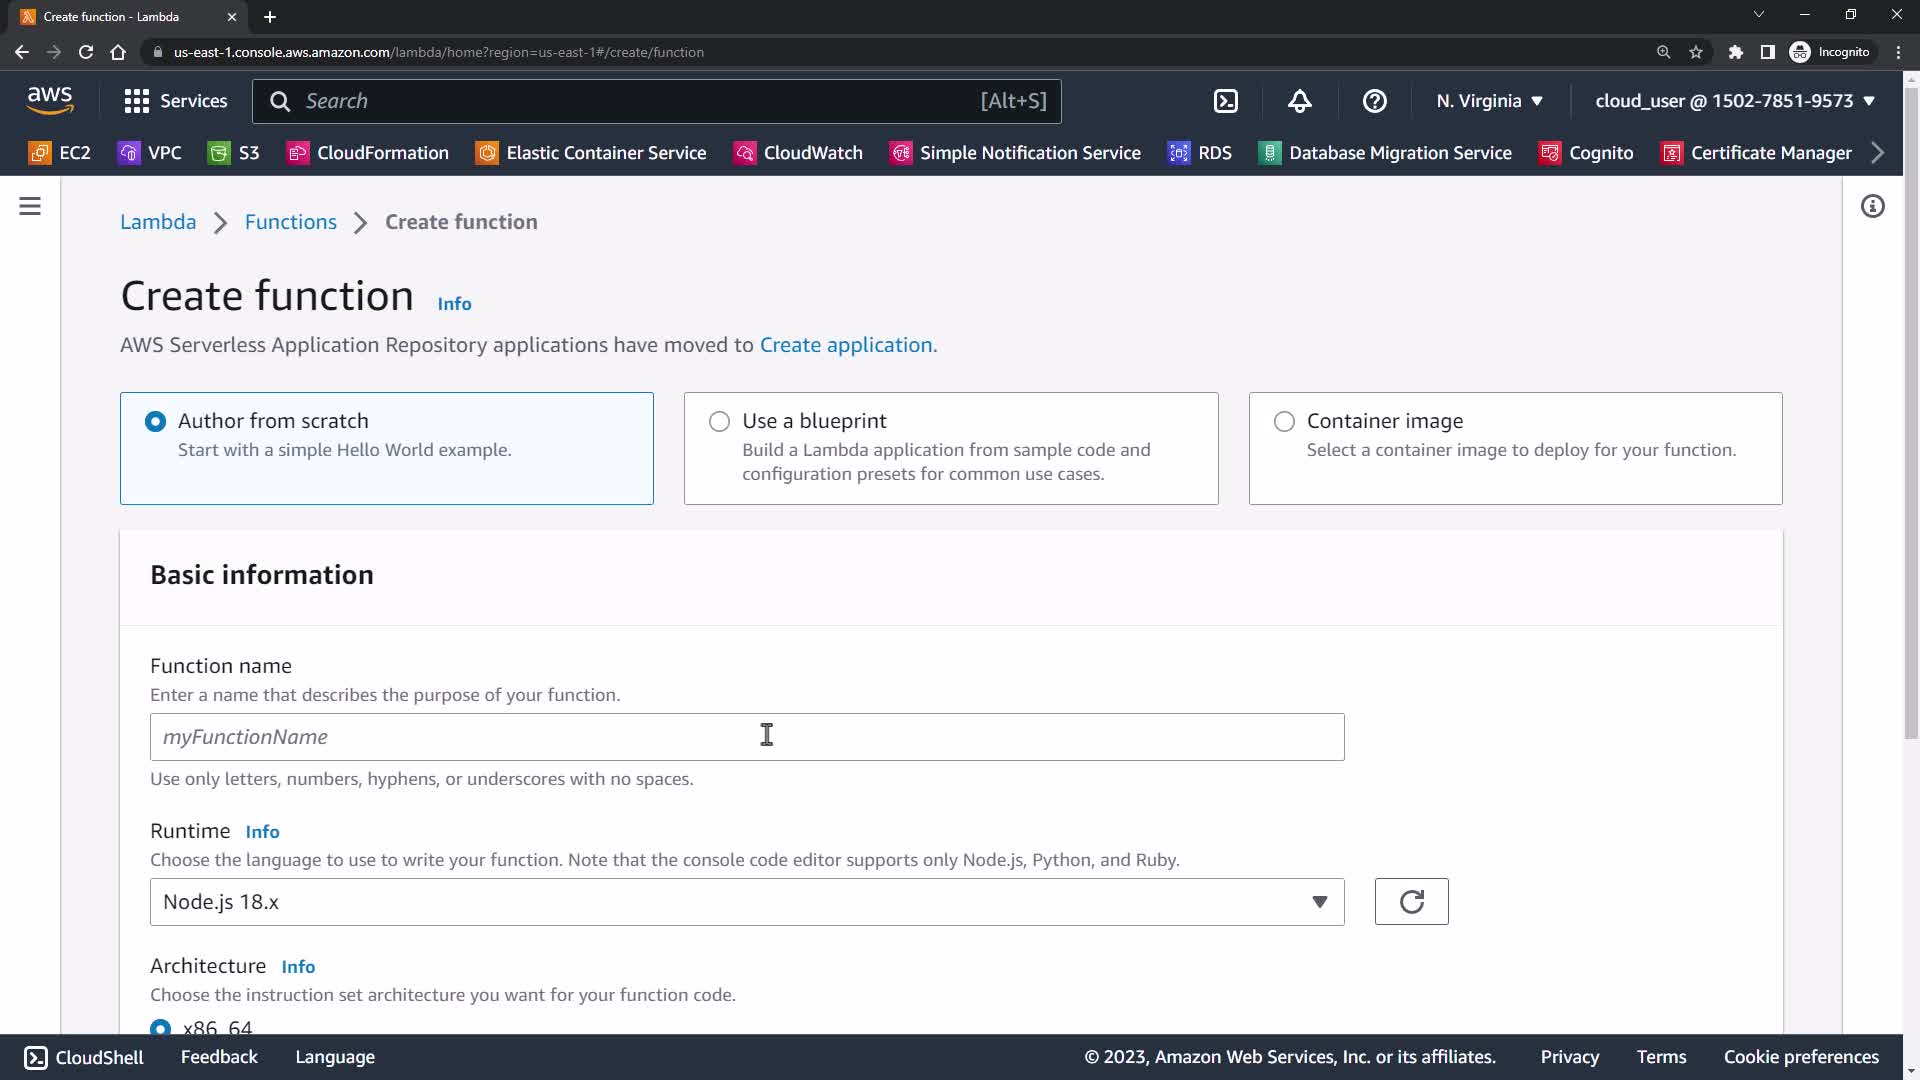The image size is (1920, 1080).
Task: Click the EC2 shortcut in favorites bar
Action: pyautogui.click(x=60, y=153)
